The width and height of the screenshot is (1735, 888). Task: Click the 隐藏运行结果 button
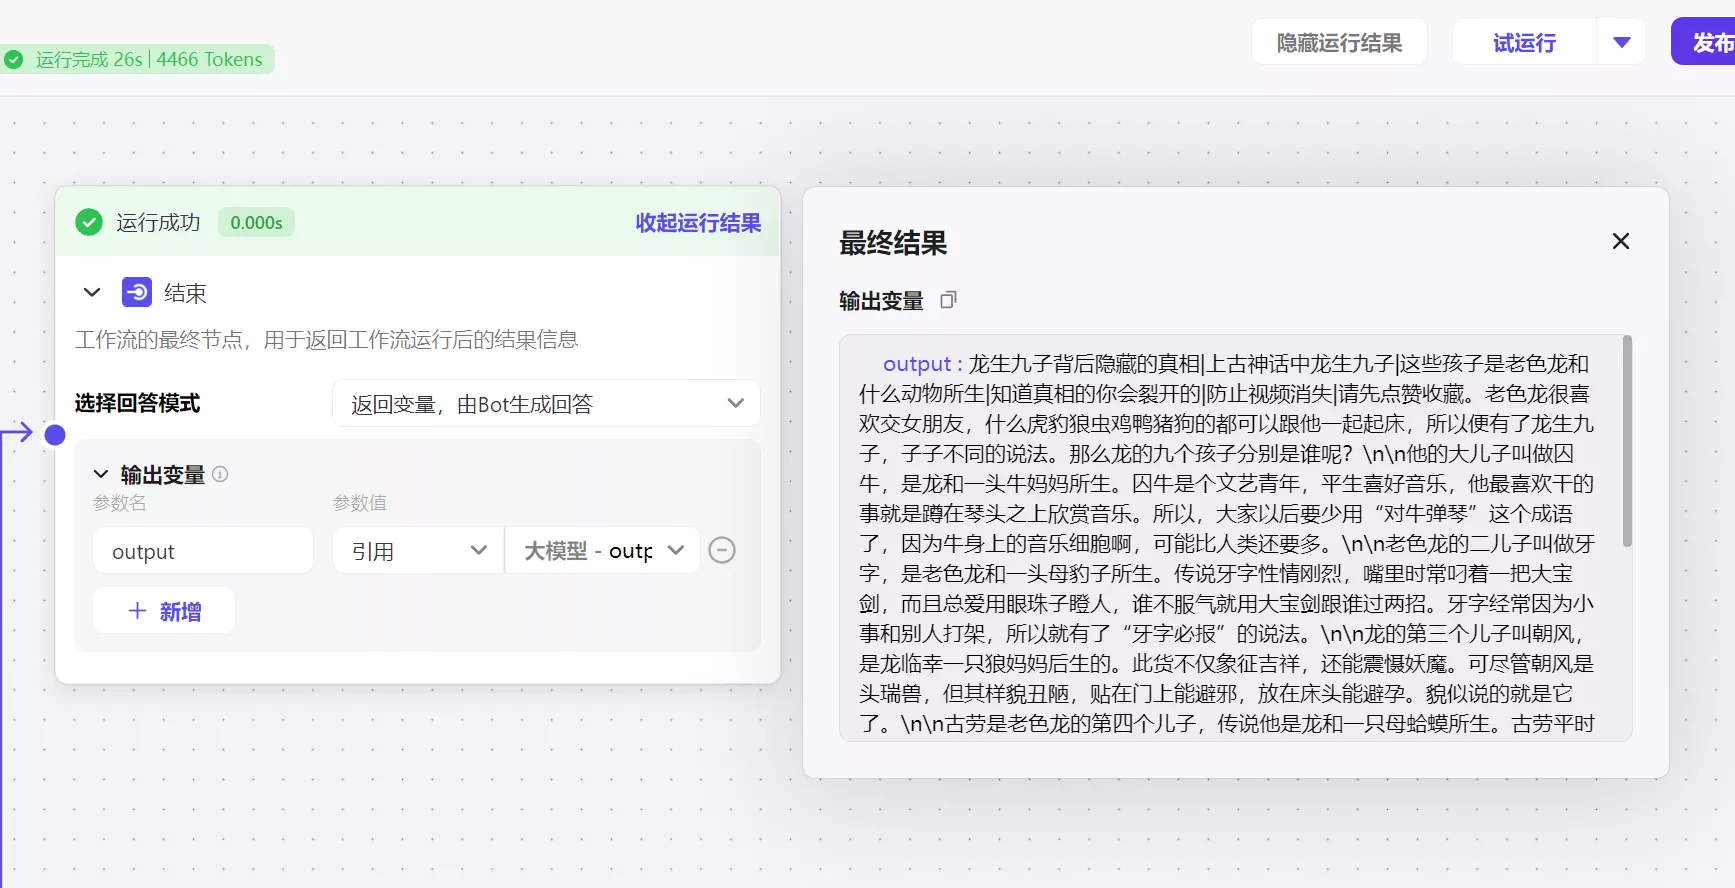point(1339,43)
